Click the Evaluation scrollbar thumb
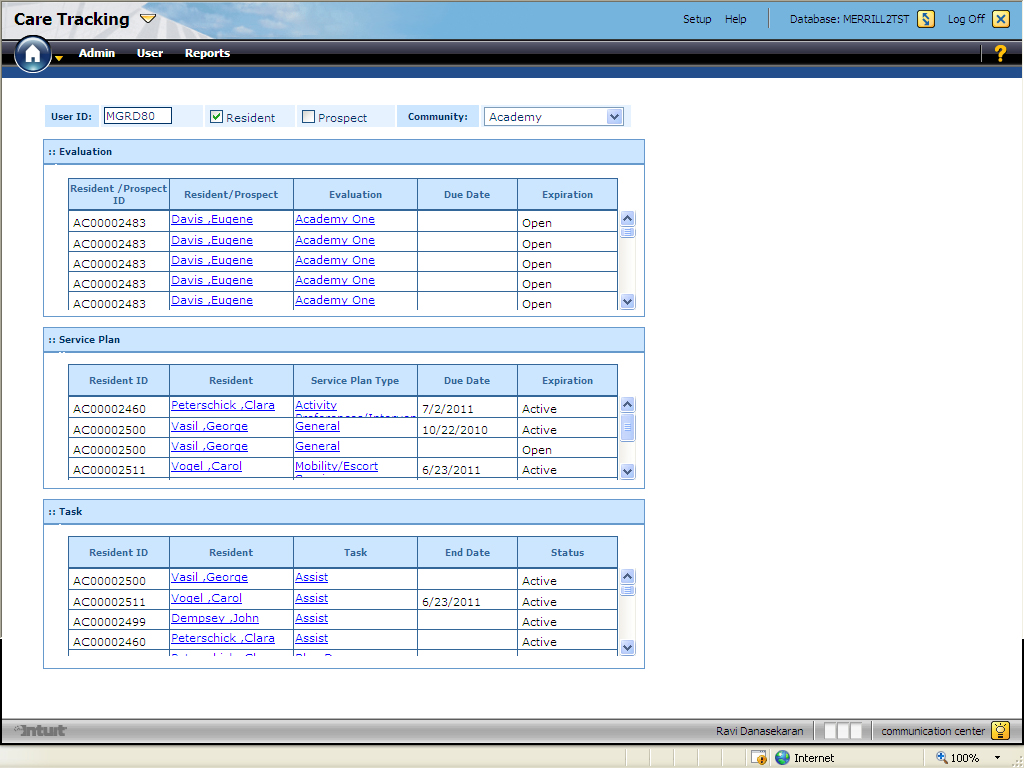This screenshot has height=768, width=1024. click(627, 232)
